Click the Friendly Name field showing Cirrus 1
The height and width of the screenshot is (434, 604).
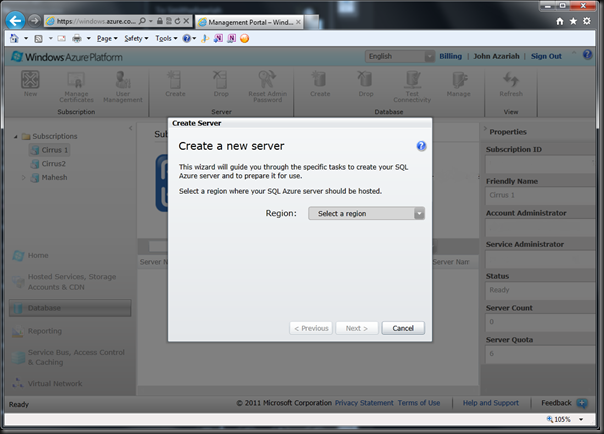pos(540,195)
